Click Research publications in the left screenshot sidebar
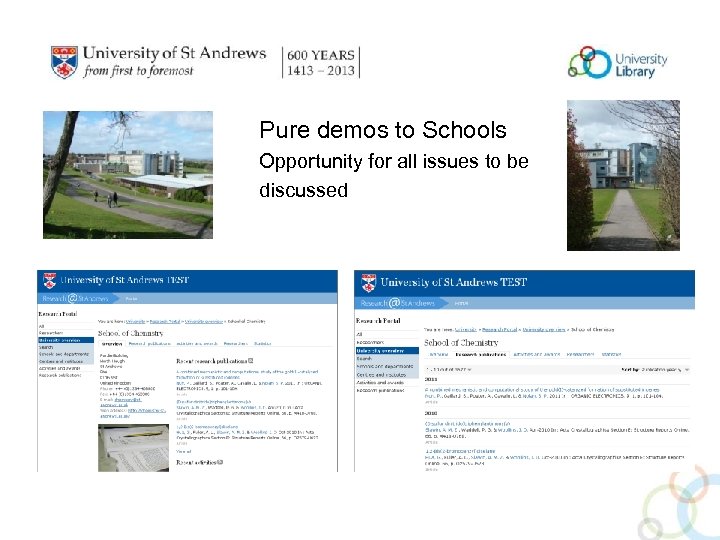The width and height of the screenshot is (720, 540). [60, 375]
